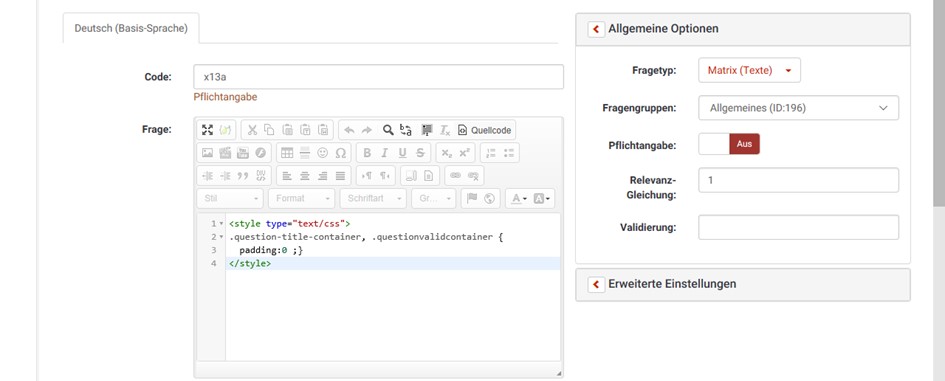Toggle Bold formatting
Screen dimensions: 945x381
366,153
